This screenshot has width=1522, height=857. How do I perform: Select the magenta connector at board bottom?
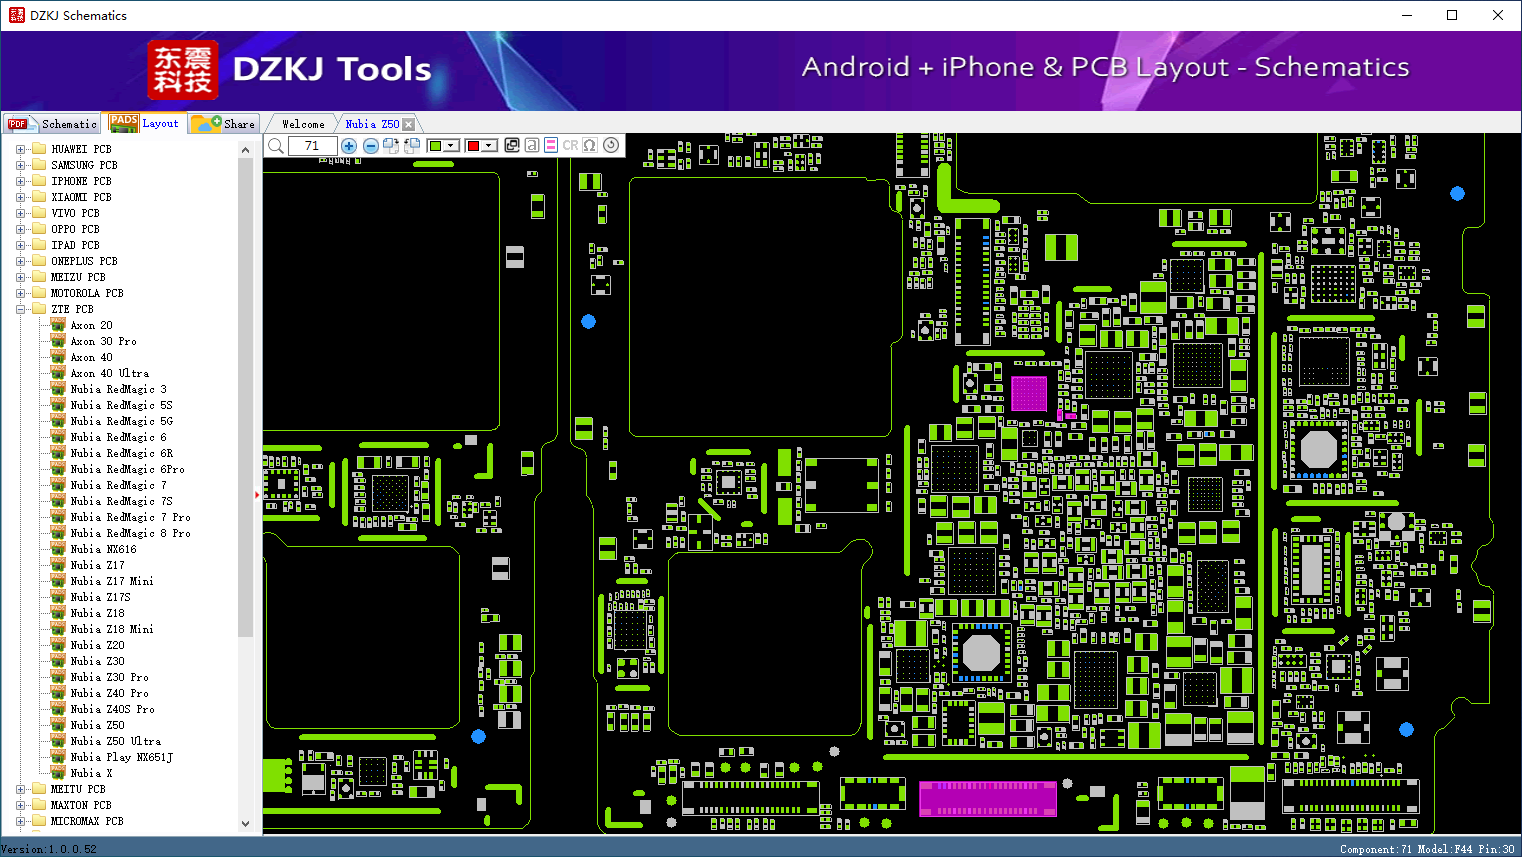coord(988,799)
